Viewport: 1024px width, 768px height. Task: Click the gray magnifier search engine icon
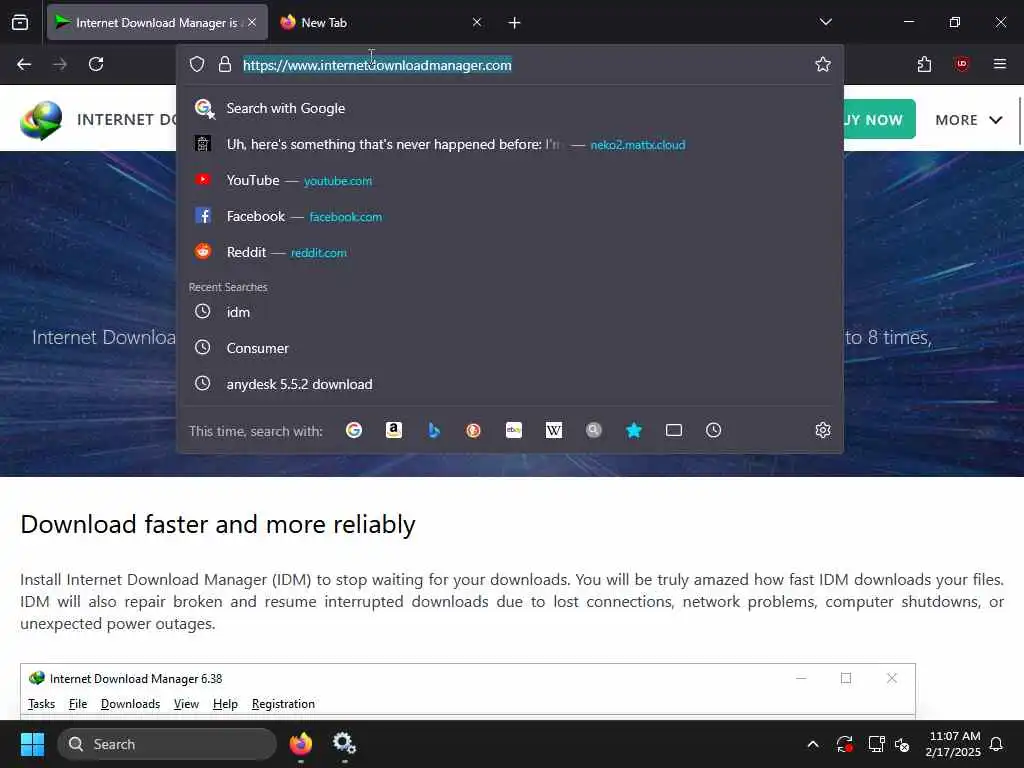coord(594,430)
